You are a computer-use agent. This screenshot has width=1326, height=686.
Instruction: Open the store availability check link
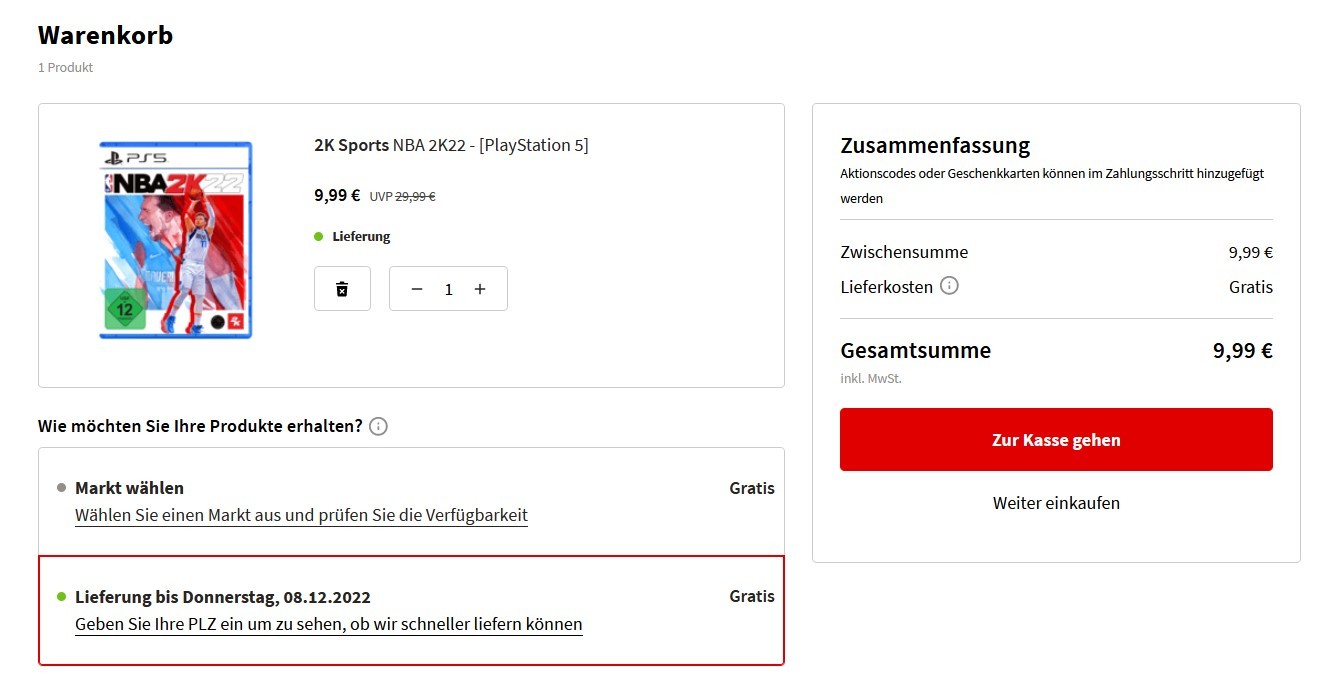coord(301,516)
